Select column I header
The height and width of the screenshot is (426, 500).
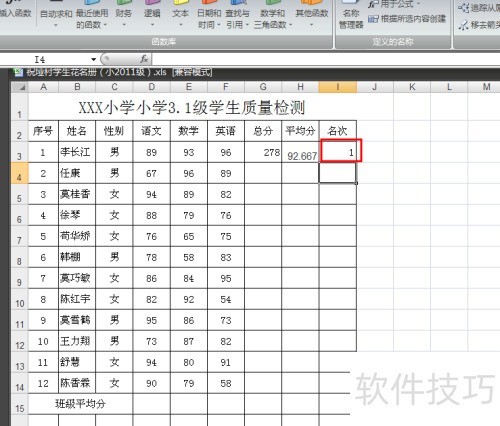point(338,87)
